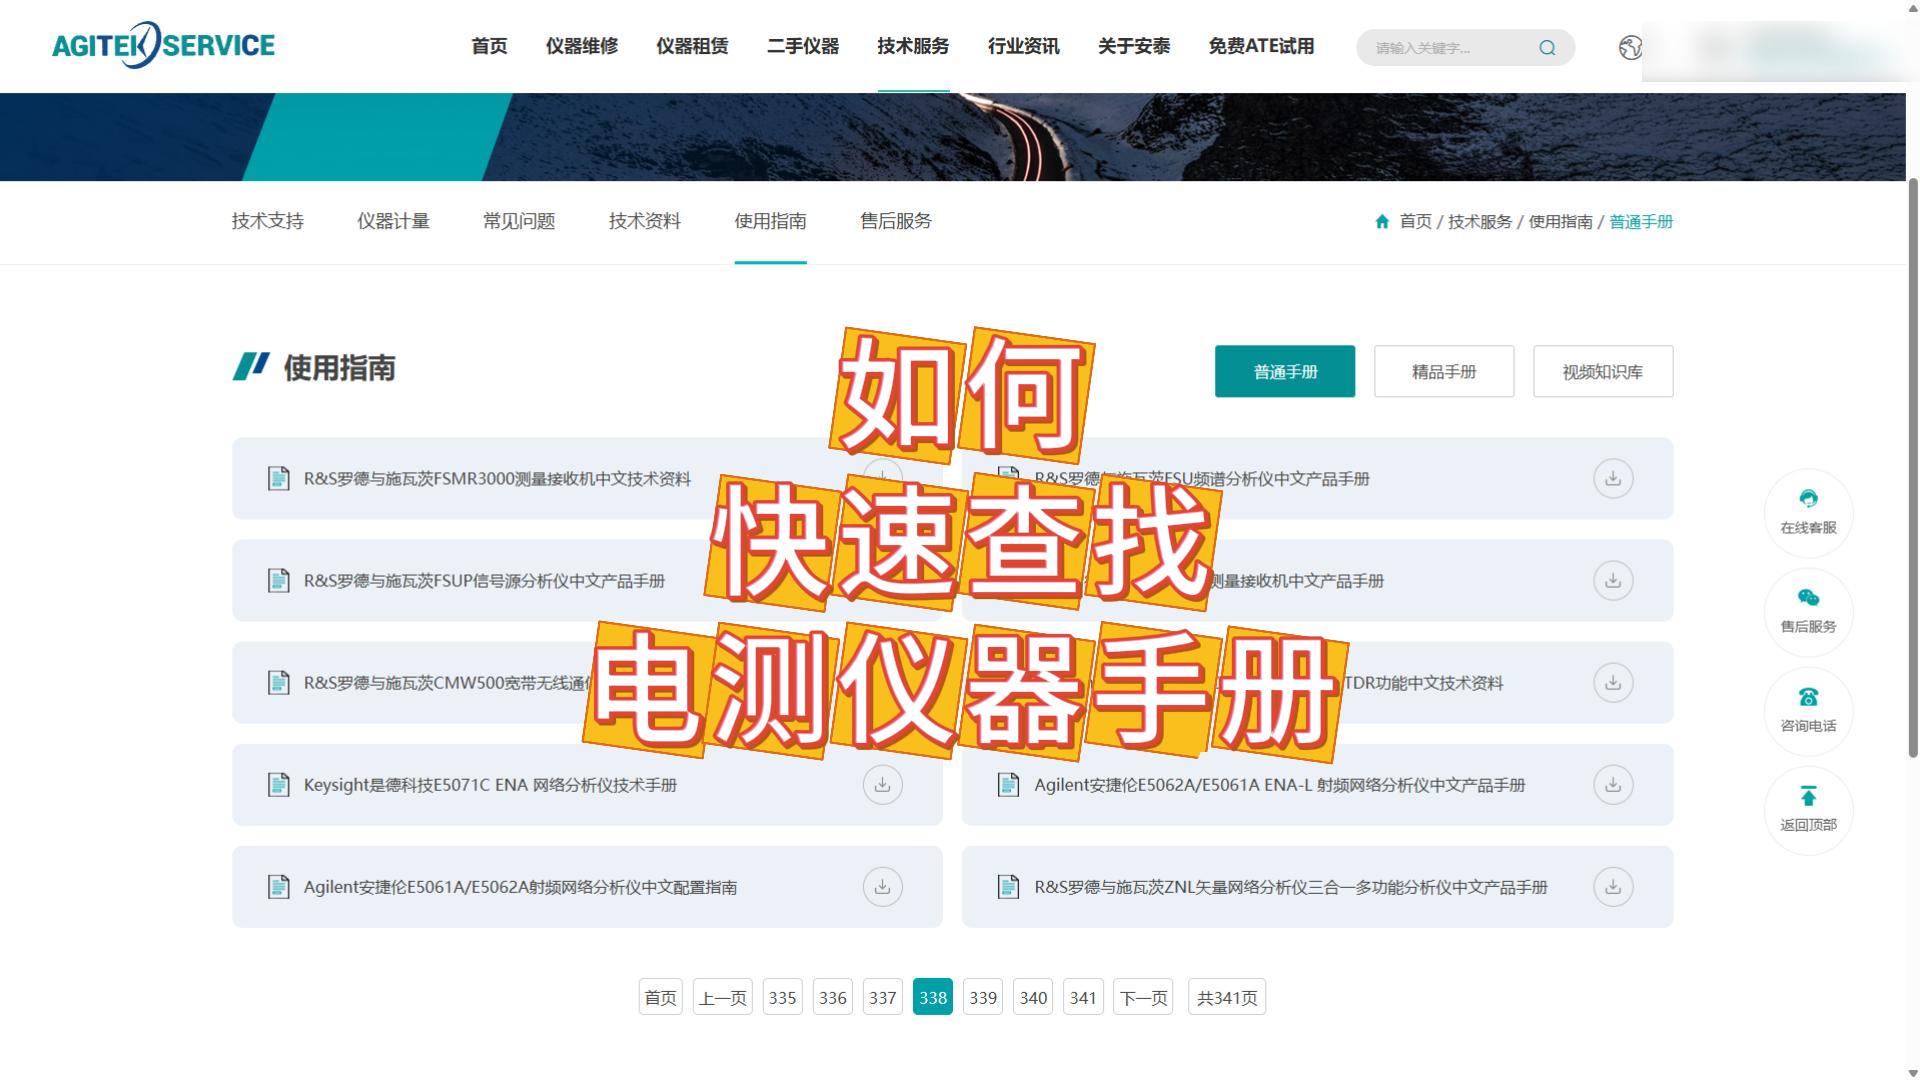This screenshot has width=1920, height=1080.
Task: Click document icon of FSMR3000 row
Action: tap(279, 479)
